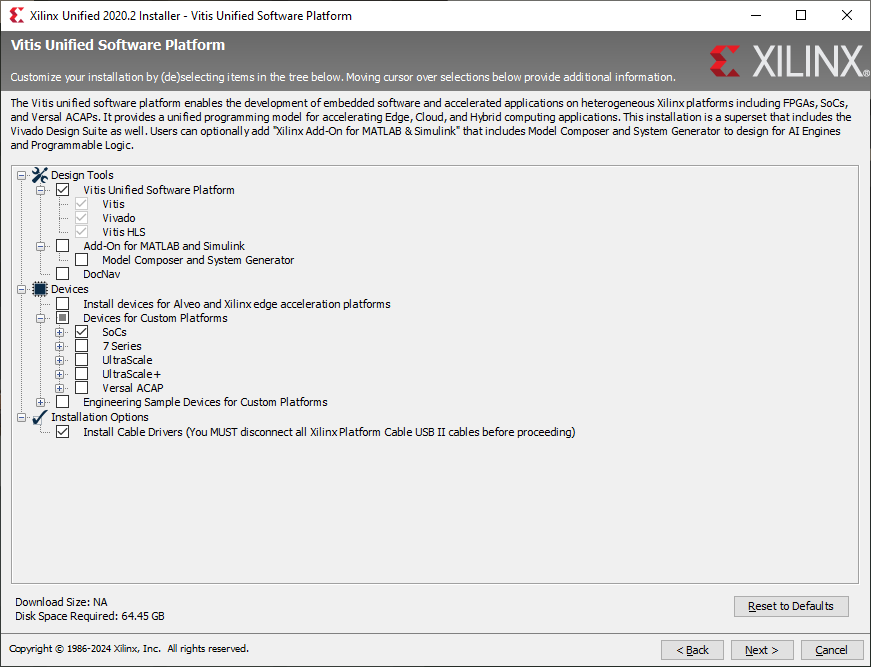Click the Design Tools wrench icon

pos(40,175)
